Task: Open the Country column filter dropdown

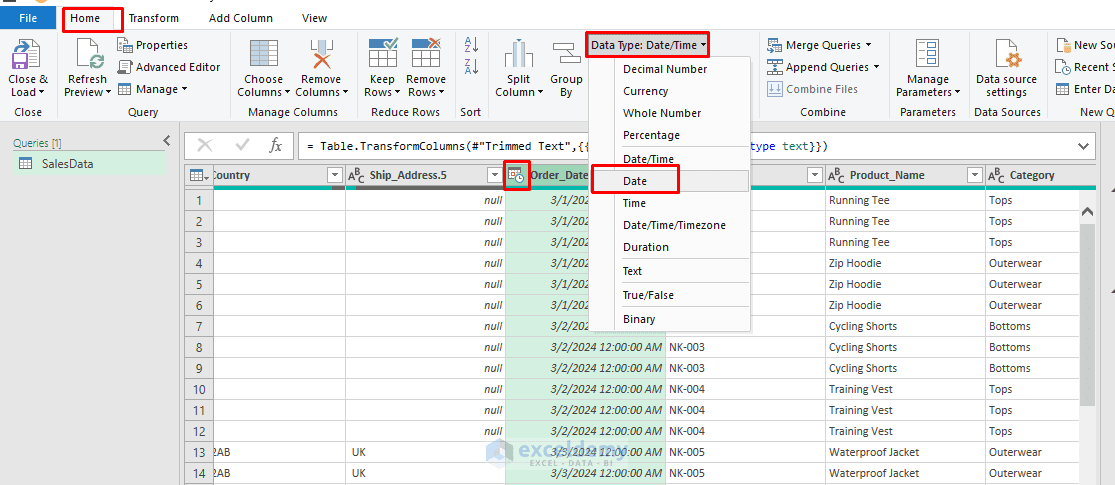Action: click(x=335, y=175)
